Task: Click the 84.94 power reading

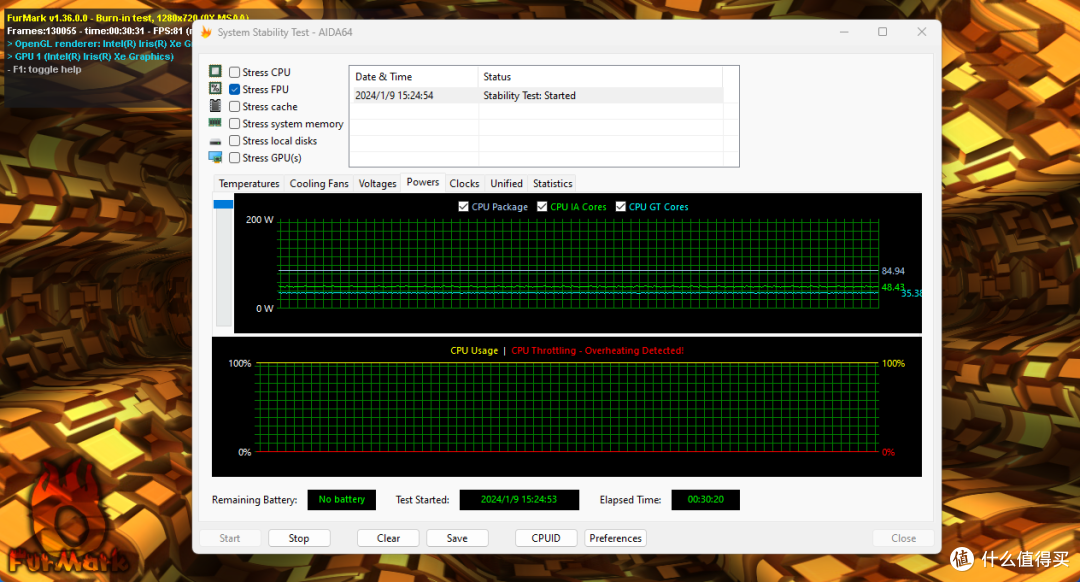Action: 893,271
